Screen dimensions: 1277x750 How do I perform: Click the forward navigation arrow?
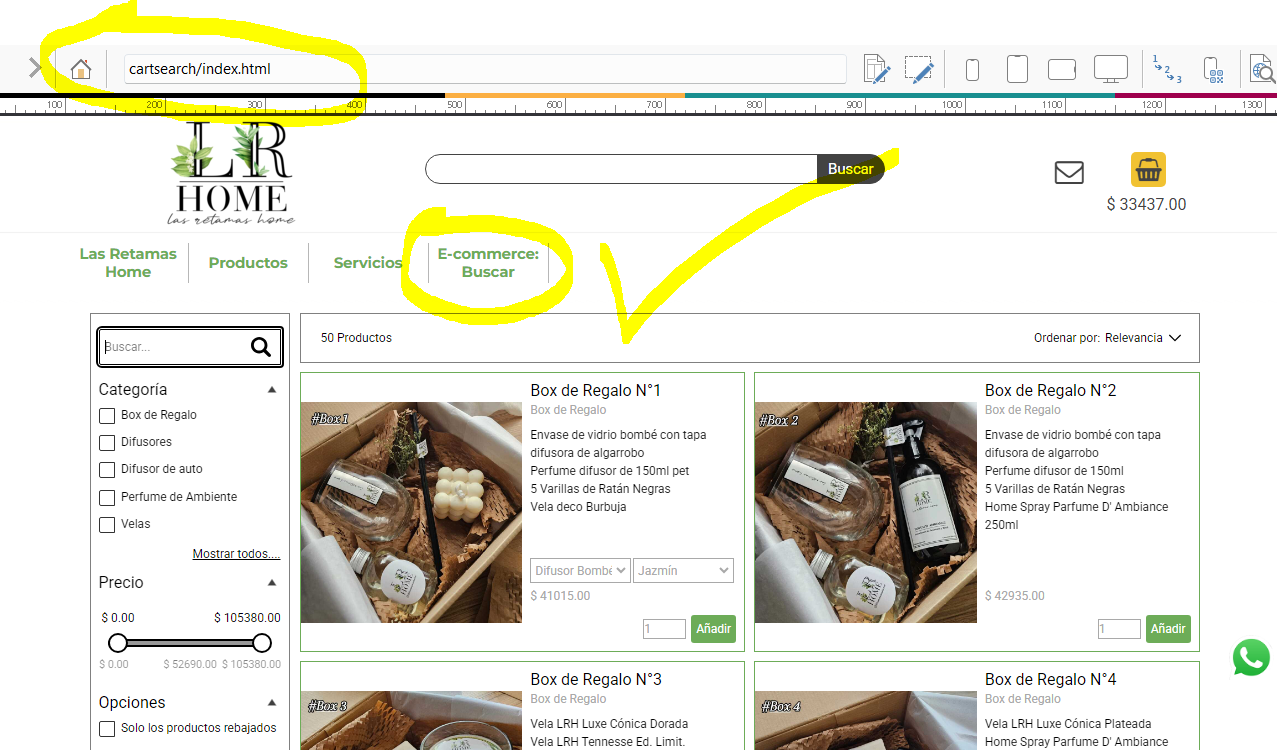(35, 68)
